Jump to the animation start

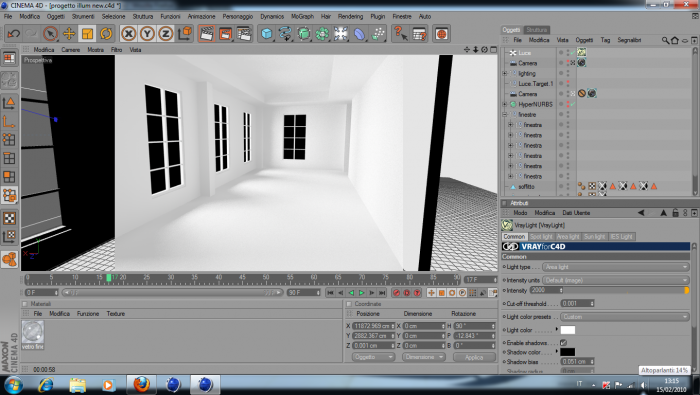tap(330, 293)
